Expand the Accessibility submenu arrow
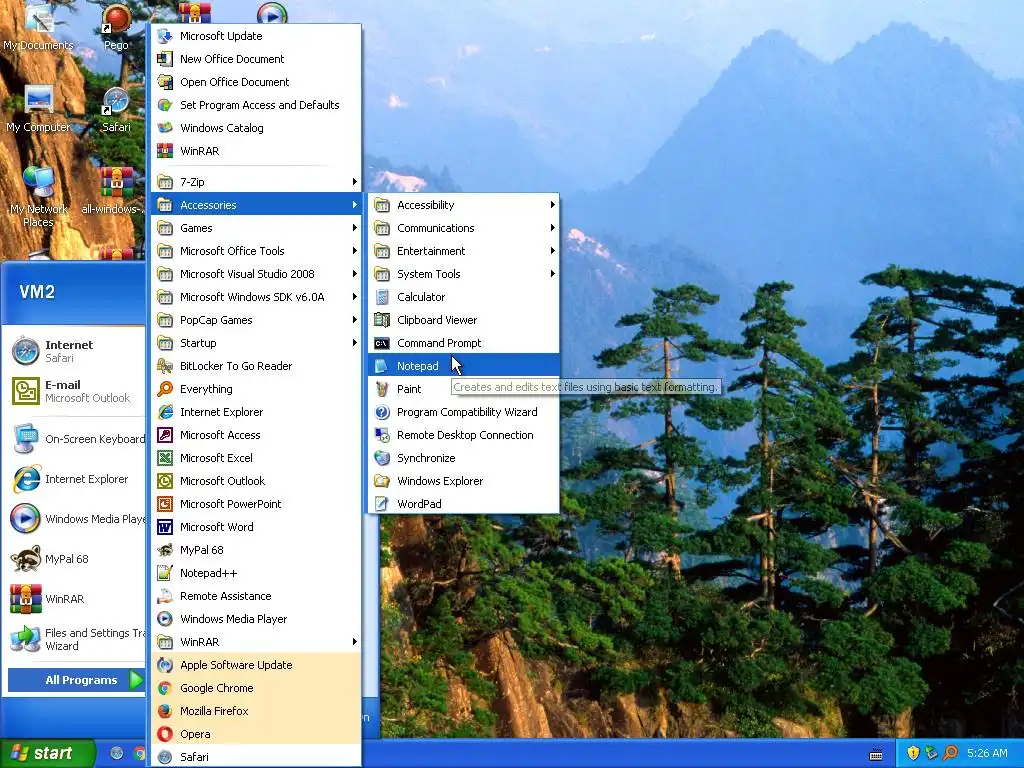 coord(552,205)
